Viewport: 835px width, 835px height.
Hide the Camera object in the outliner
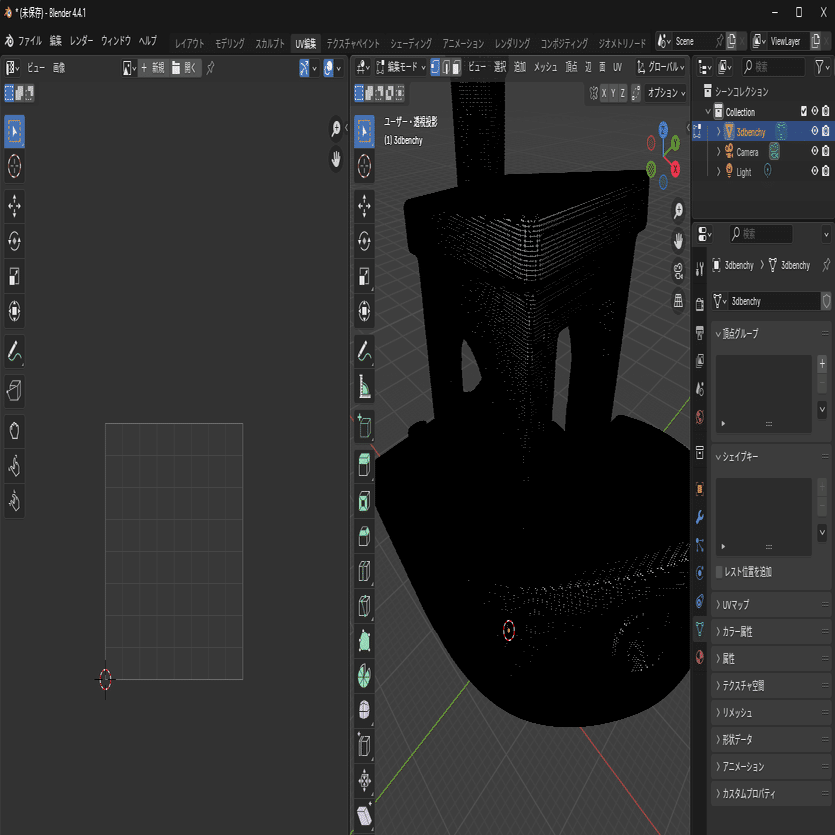(814, 152)
